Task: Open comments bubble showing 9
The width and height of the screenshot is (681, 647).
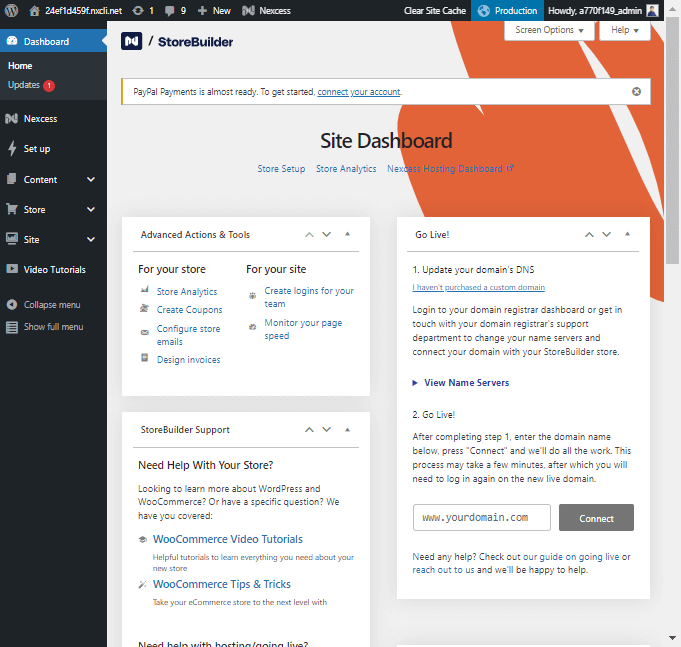Action: tap(175, 10)
